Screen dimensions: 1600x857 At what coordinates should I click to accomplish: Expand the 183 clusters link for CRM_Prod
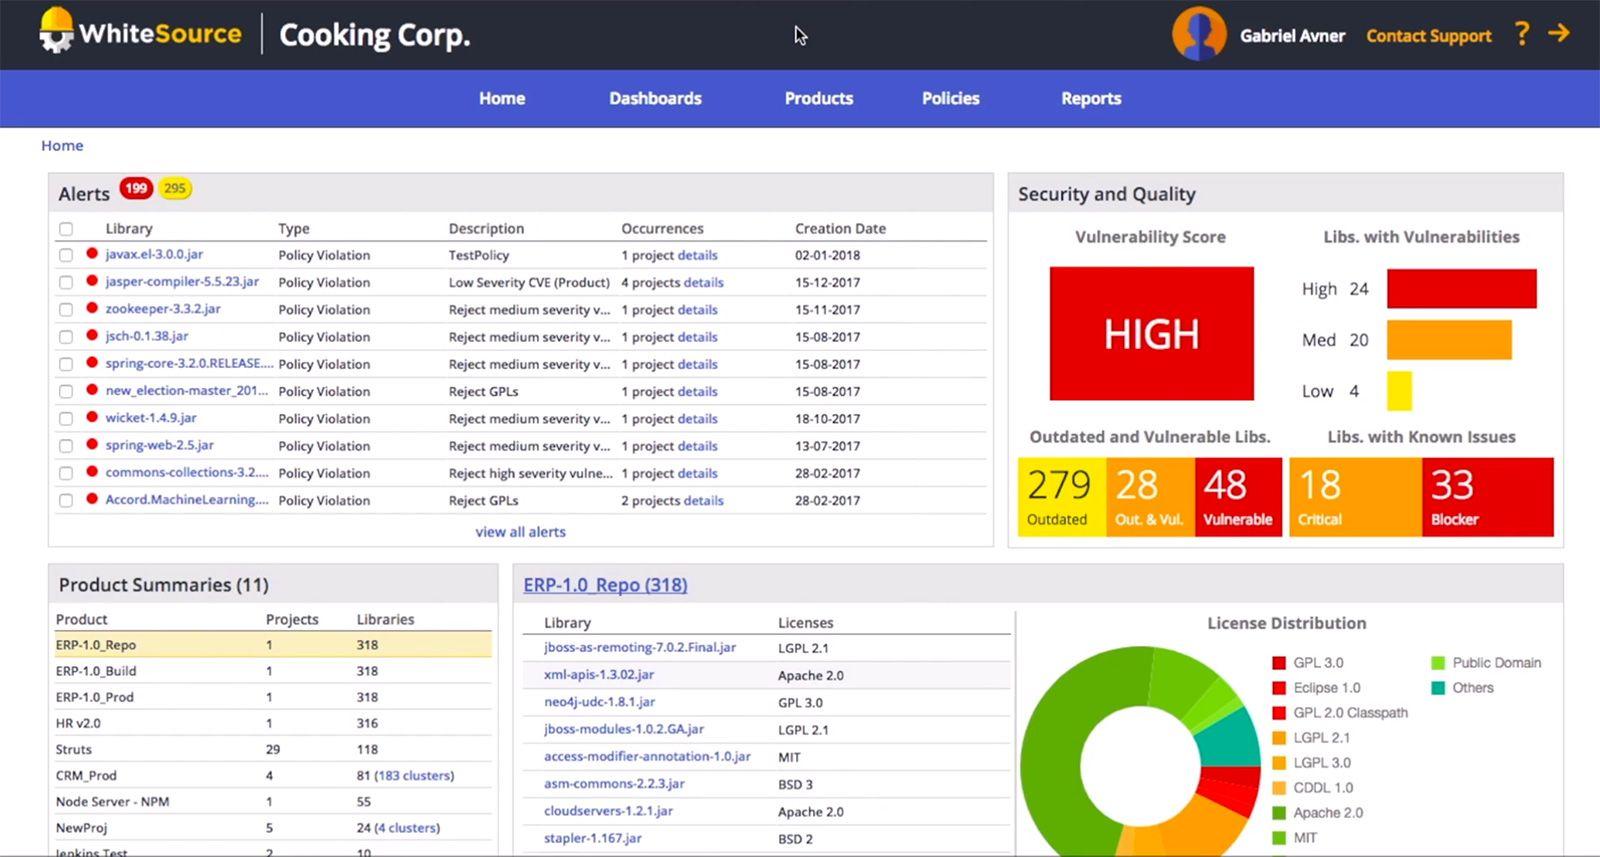click(413, 776)
